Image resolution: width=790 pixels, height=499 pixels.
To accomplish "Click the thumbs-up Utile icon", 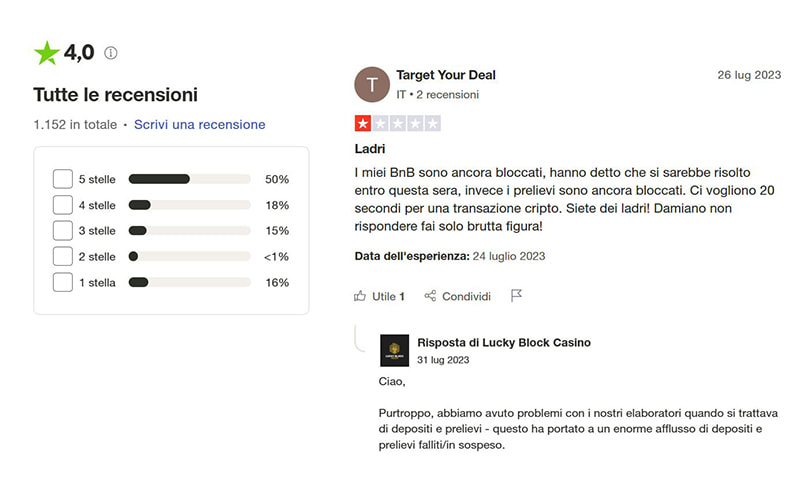I will pos(360,296).
